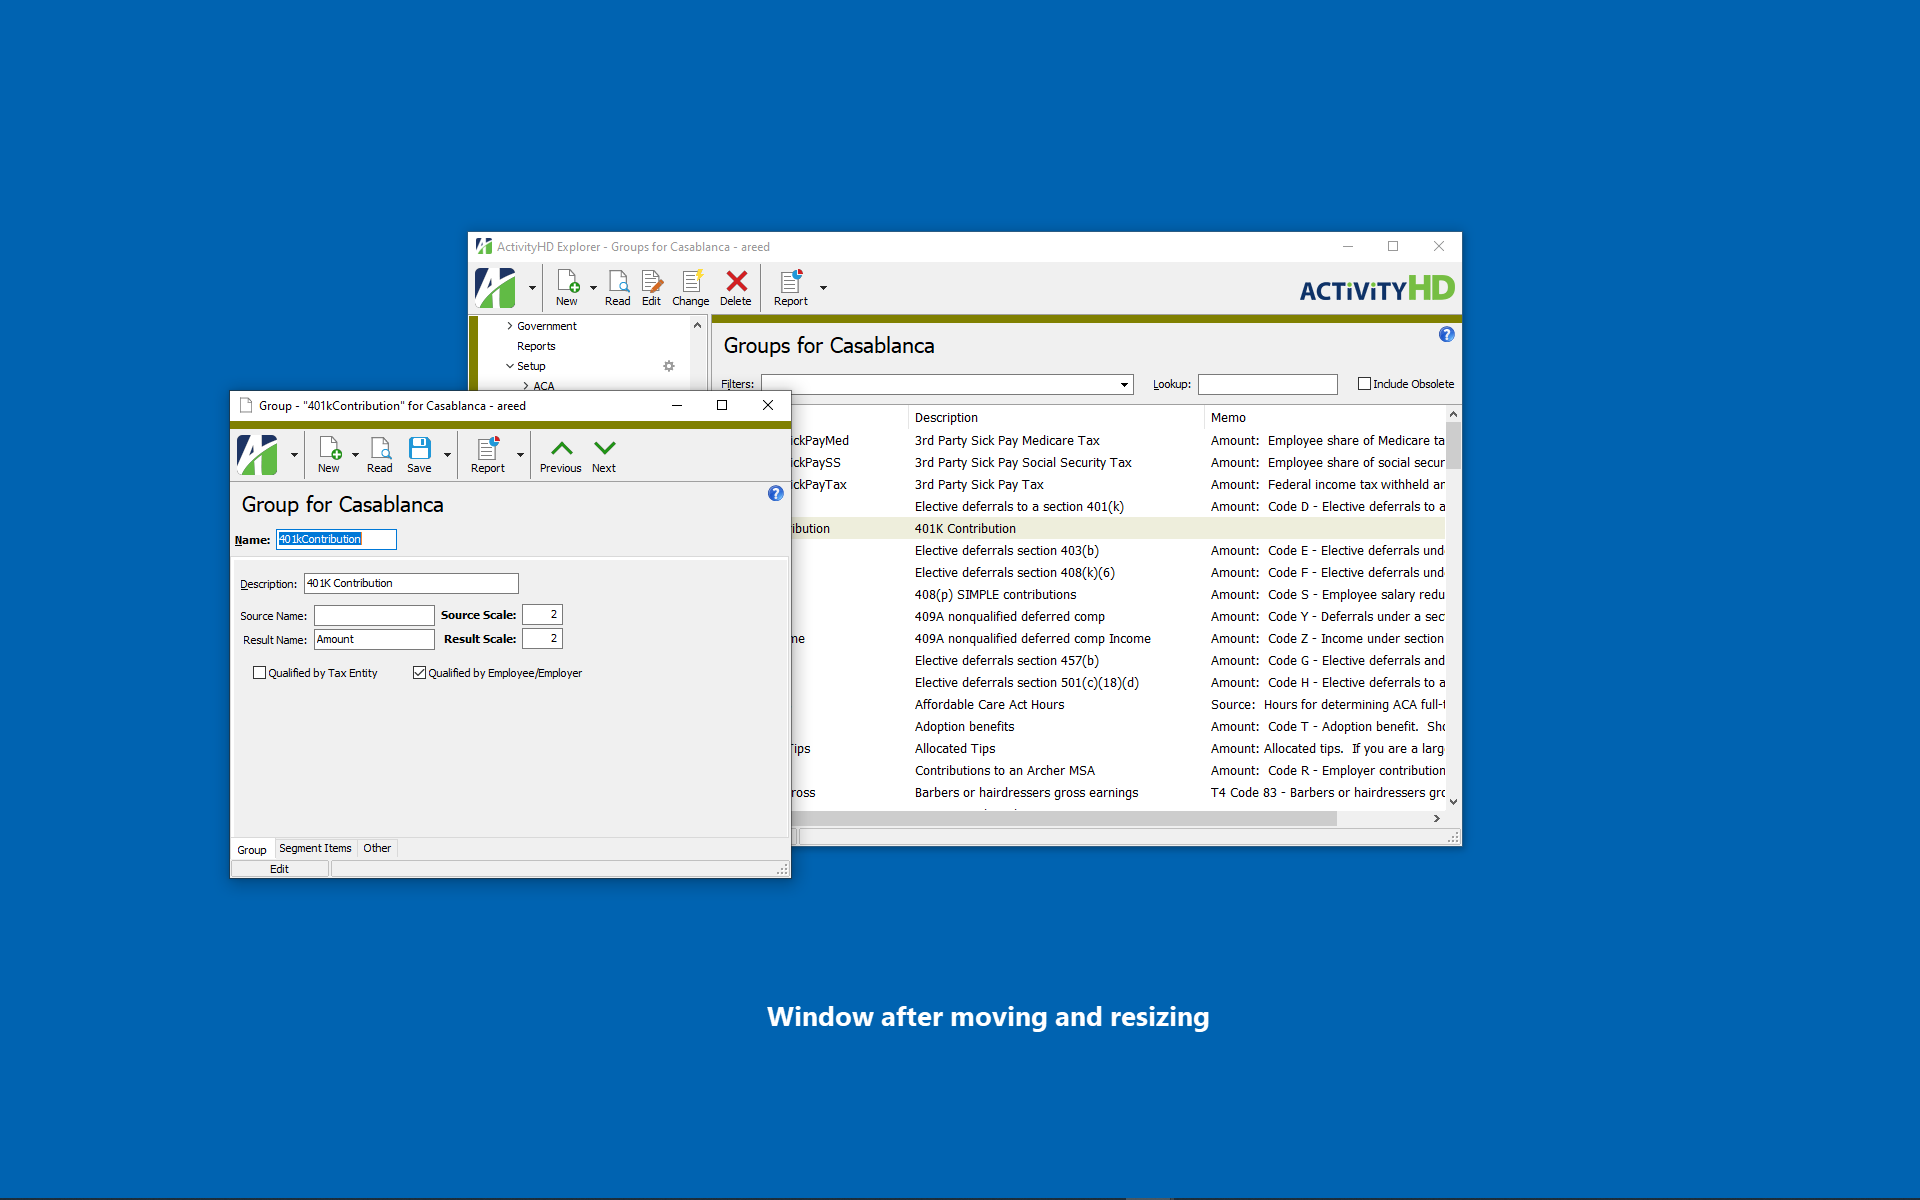
Task: Click the Read icon in Explorer toolbar
Action: pyautogui.click(x=618, y=282)
